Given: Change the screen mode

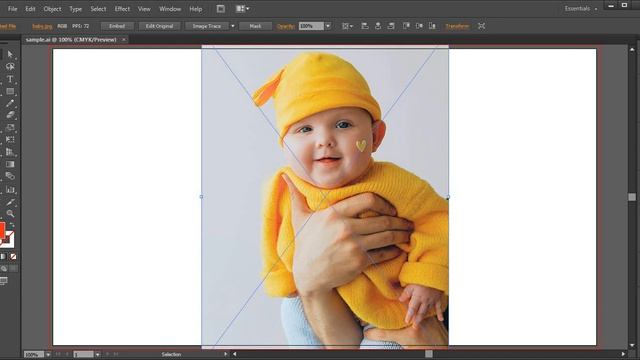Looking at the screenshot, I should click(x=4, y=281).
